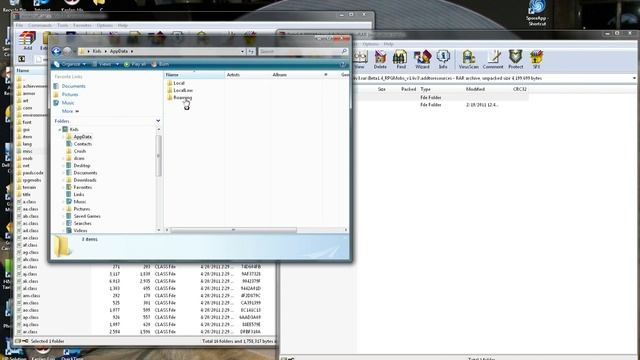Open Options menu in right WinRAR window
Screen dimensions: 640x360
371,44
